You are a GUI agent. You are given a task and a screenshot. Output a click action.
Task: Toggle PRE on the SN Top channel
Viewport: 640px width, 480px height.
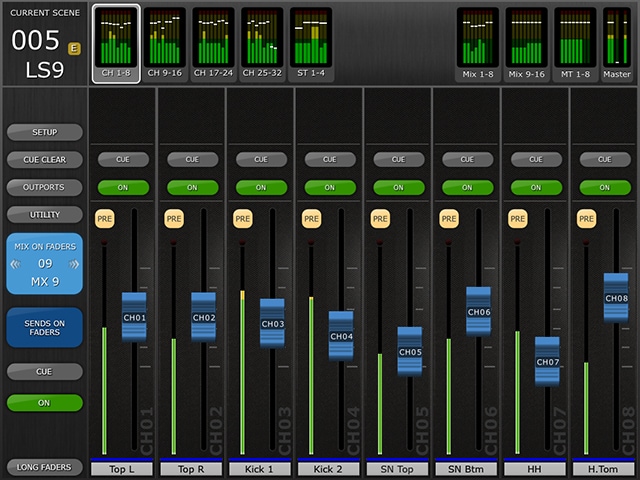380,218
